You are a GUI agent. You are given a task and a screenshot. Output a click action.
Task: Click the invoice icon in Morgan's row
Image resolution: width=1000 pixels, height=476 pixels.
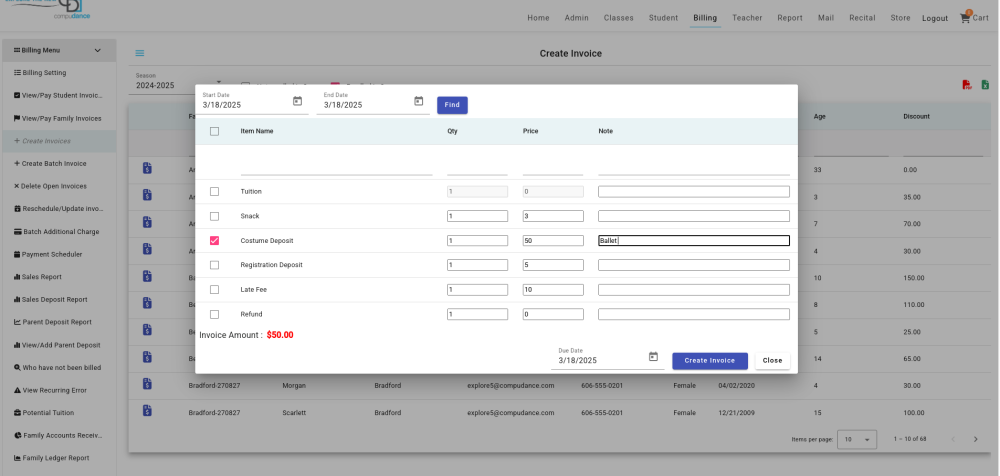click(147, 383)
